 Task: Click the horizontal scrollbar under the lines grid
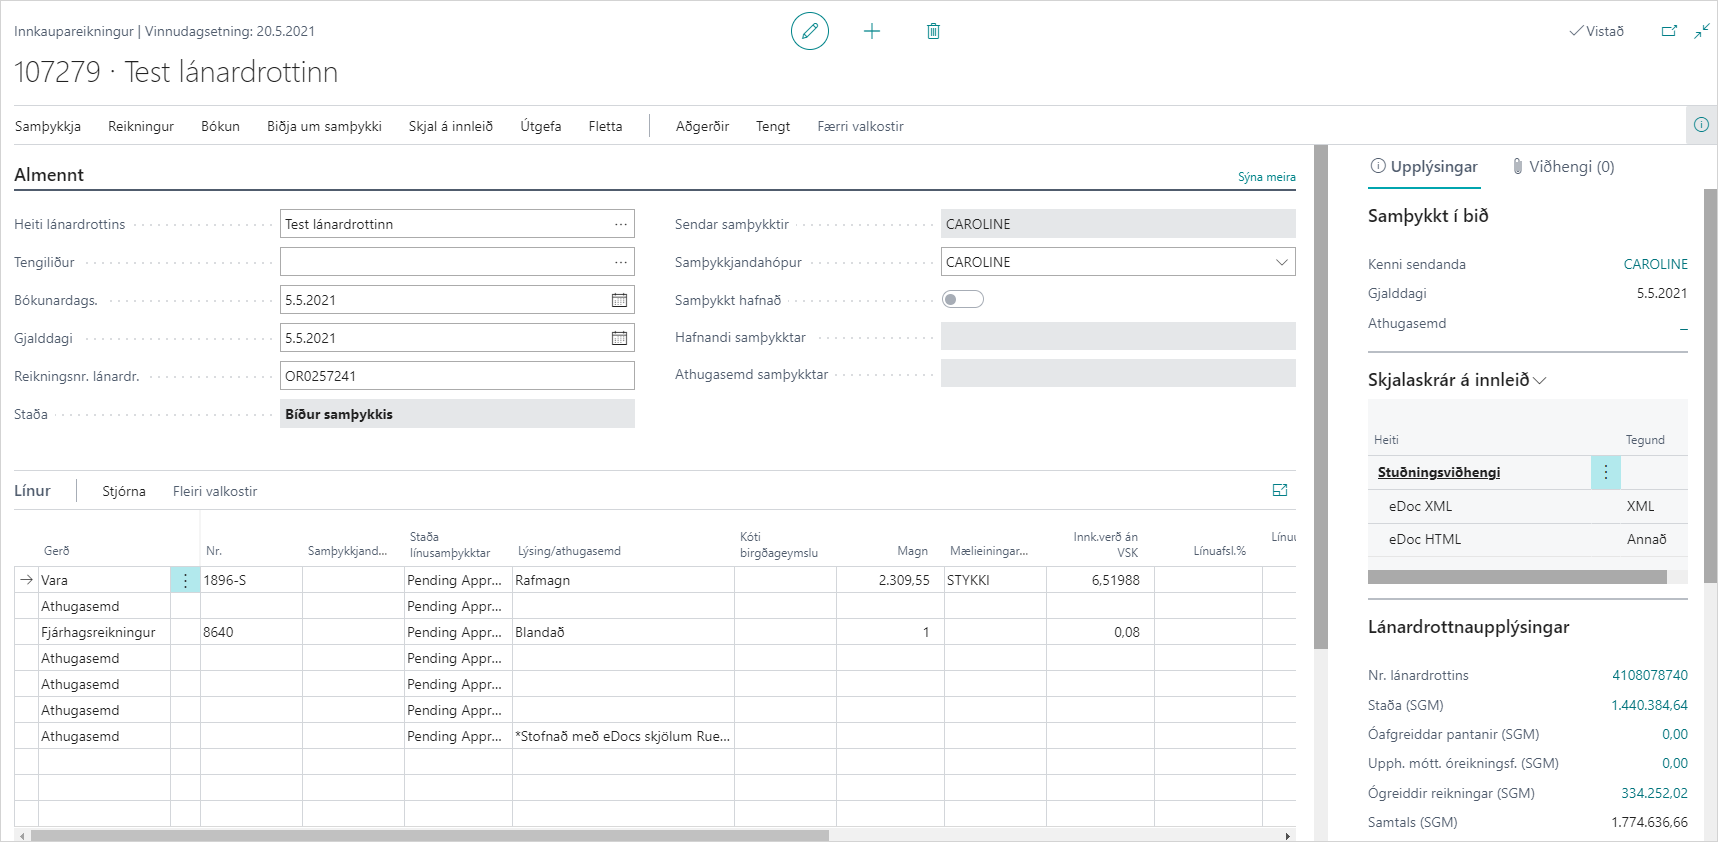tap(430, 835)
